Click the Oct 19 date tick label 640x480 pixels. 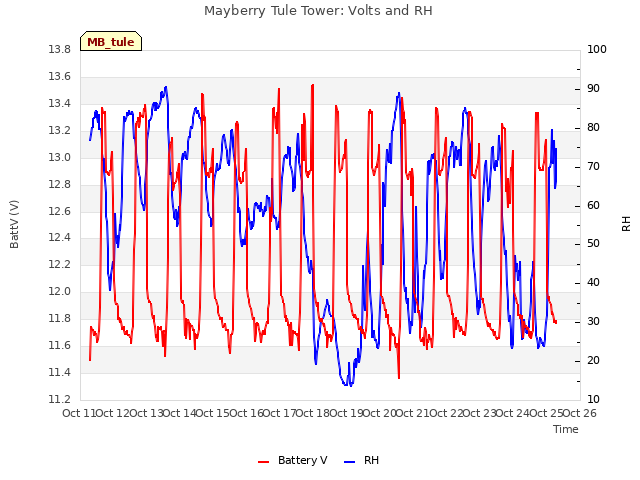click(346, 413)
